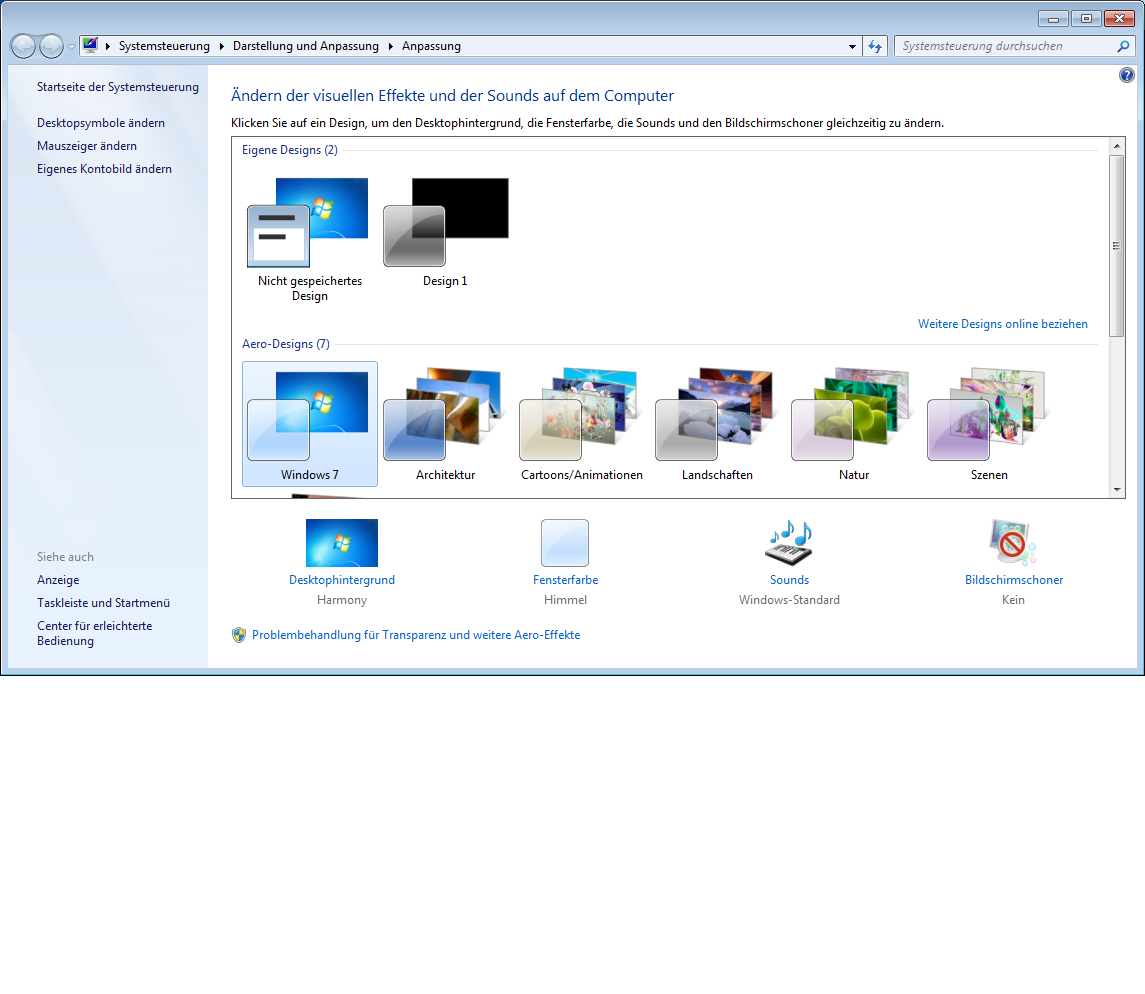Click the Sounds text link
This screenshot has height=994, width=1145.
click(x=789, y=580)
